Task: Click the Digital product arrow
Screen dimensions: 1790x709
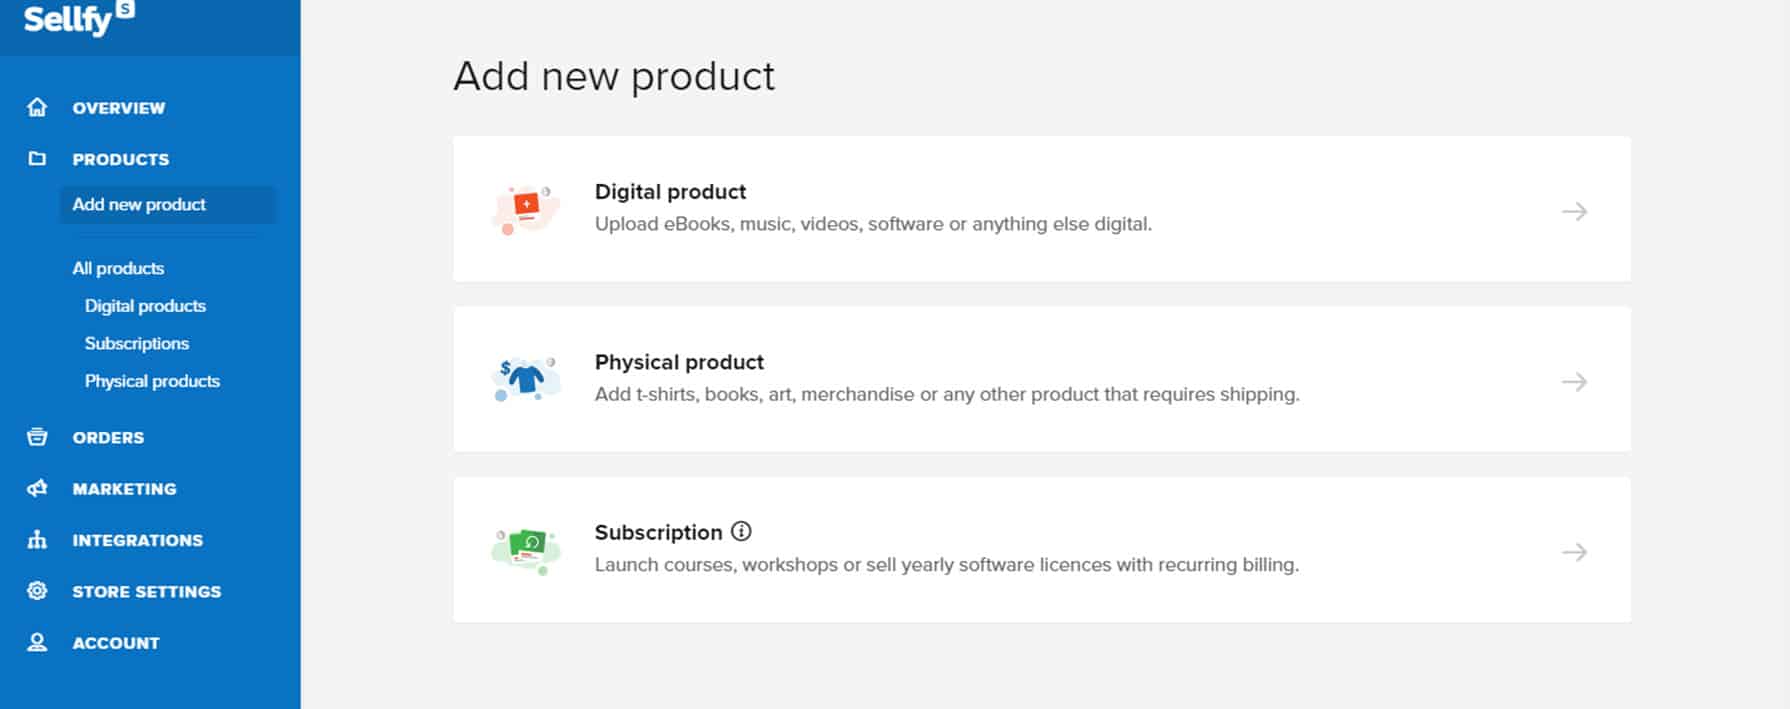Action: click(x=1575, y=211)
